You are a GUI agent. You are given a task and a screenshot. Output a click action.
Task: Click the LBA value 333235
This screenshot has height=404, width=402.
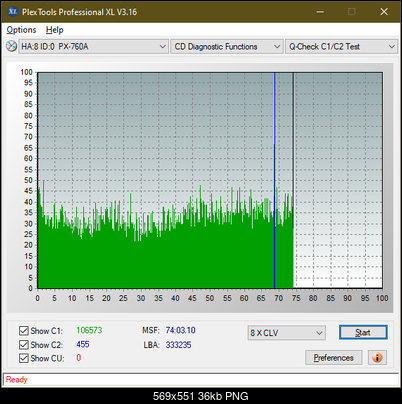coord(178,345)
